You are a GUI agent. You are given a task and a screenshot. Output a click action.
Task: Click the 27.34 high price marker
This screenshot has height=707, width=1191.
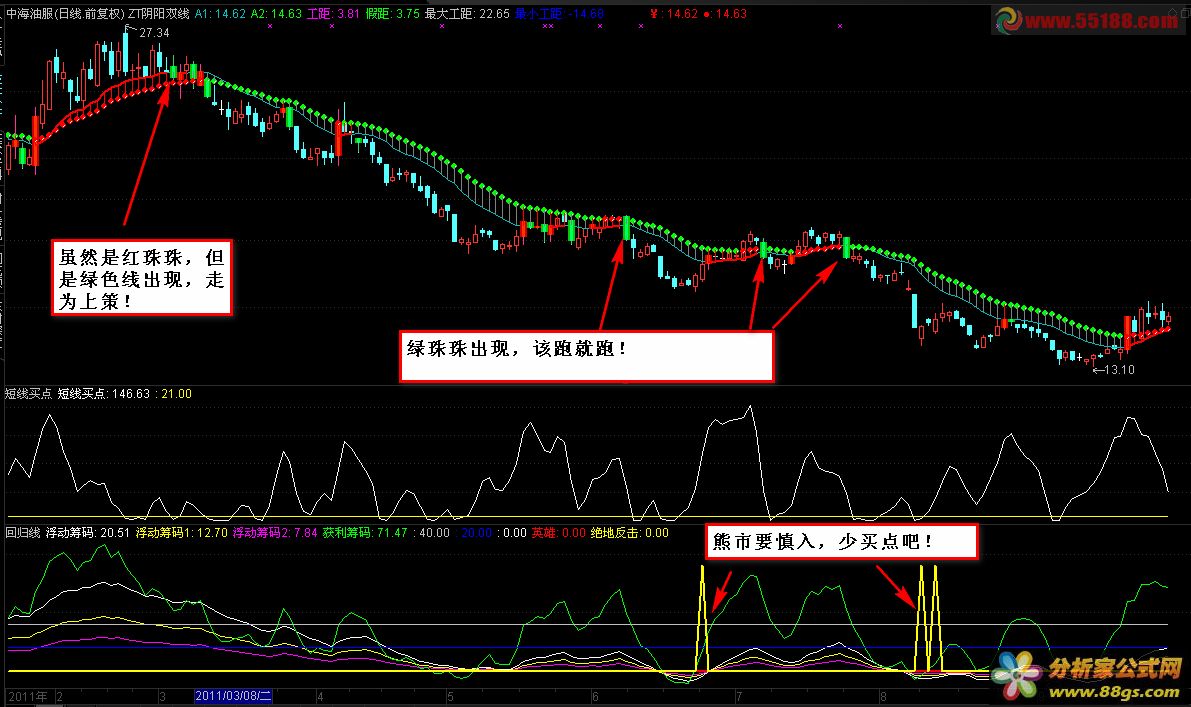(154, 33)
